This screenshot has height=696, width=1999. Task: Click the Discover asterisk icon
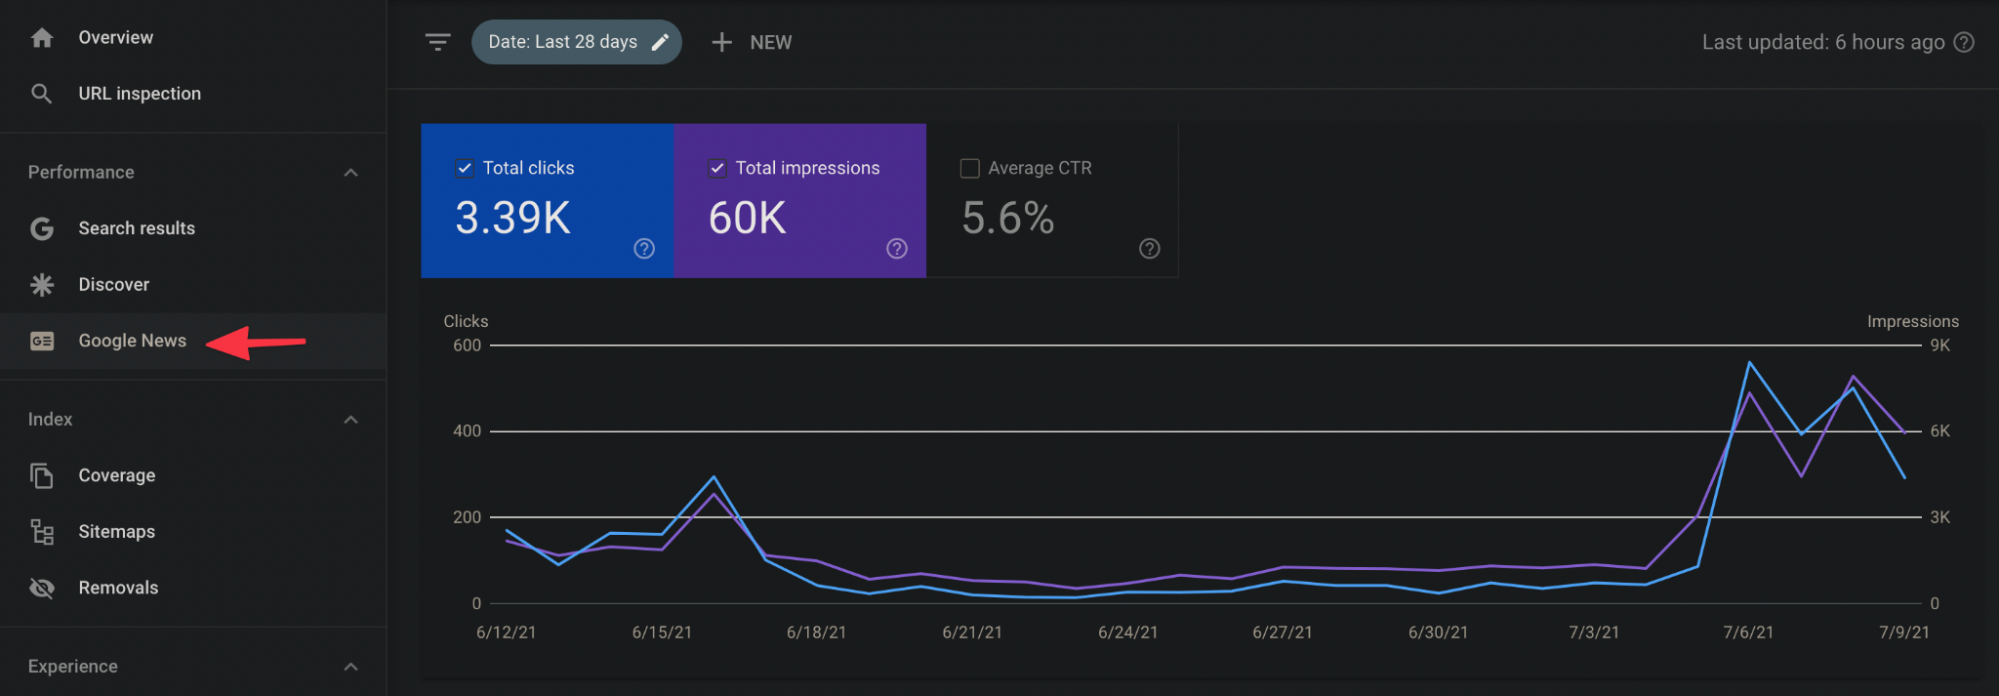tap(42, 285)
